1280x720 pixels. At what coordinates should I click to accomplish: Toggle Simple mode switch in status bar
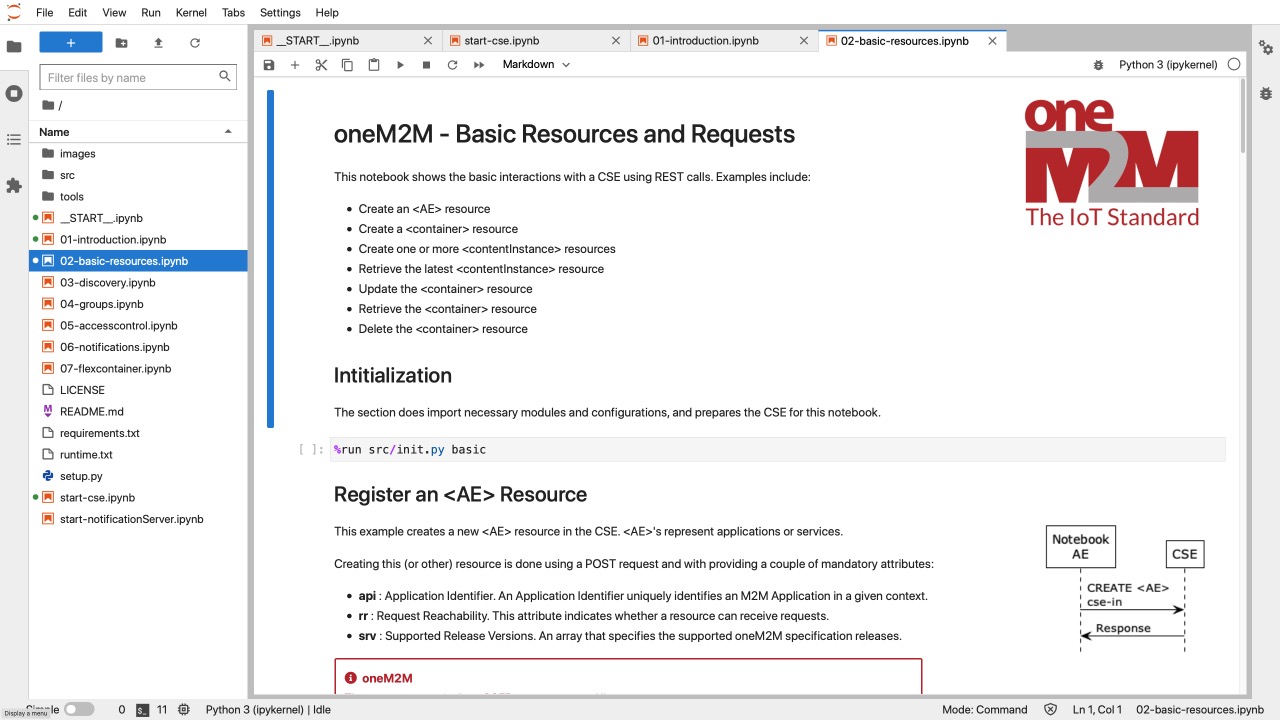(x=79, y=710)
